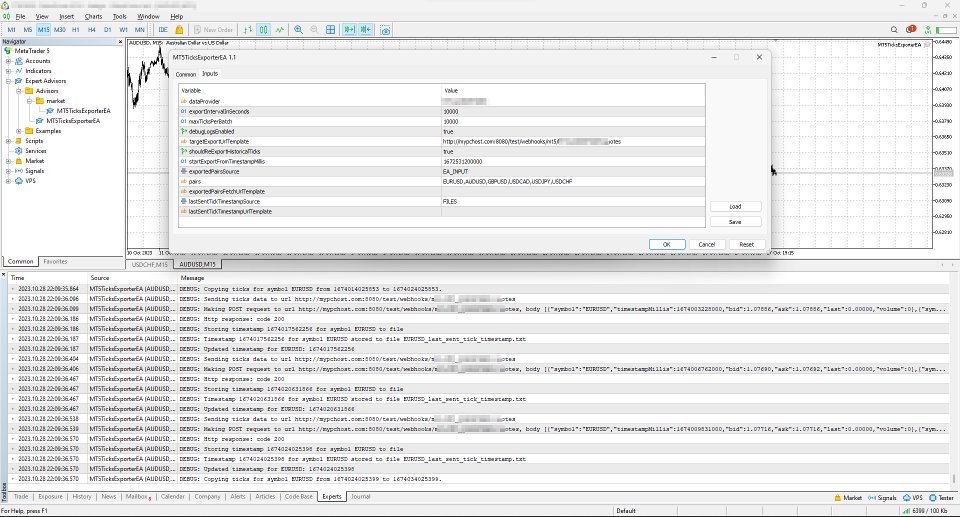Open notifications icon with red badge
Image resolution: width=960 pixels, height=517 pixels.
coord(910,29)
